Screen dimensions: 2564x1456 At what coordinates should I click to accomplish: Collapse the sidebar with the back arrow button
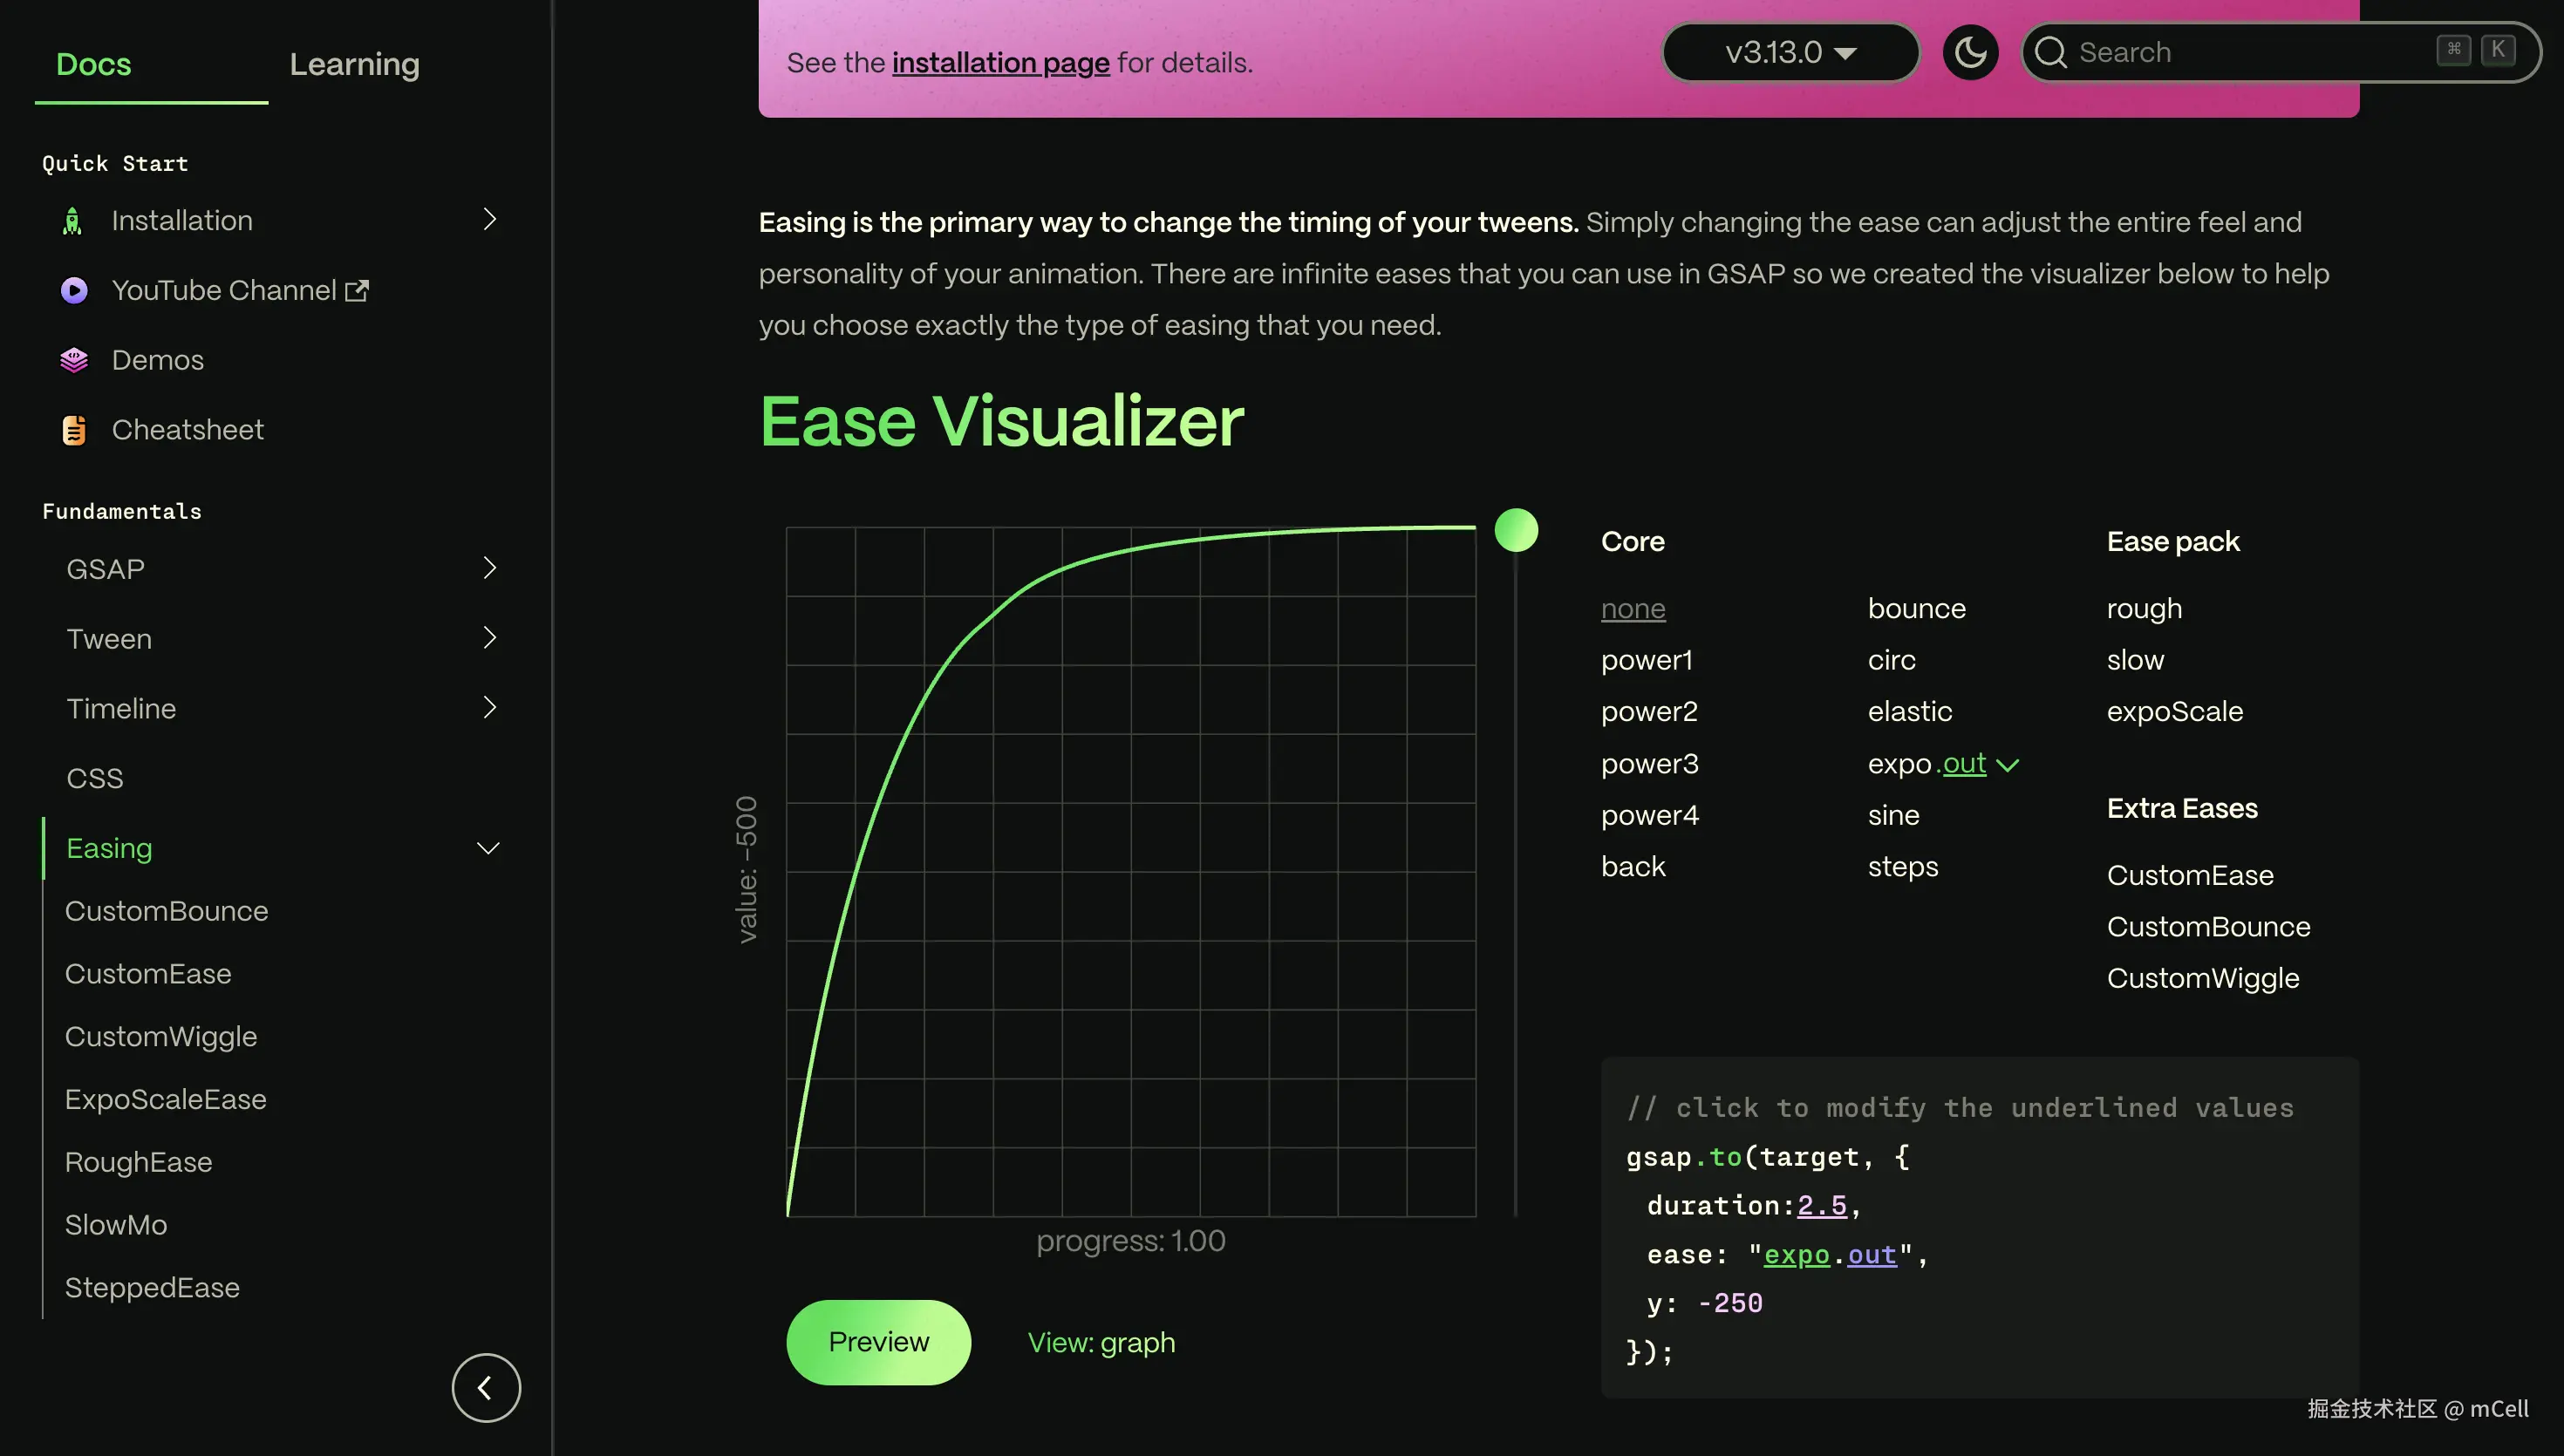(486, 1388)
